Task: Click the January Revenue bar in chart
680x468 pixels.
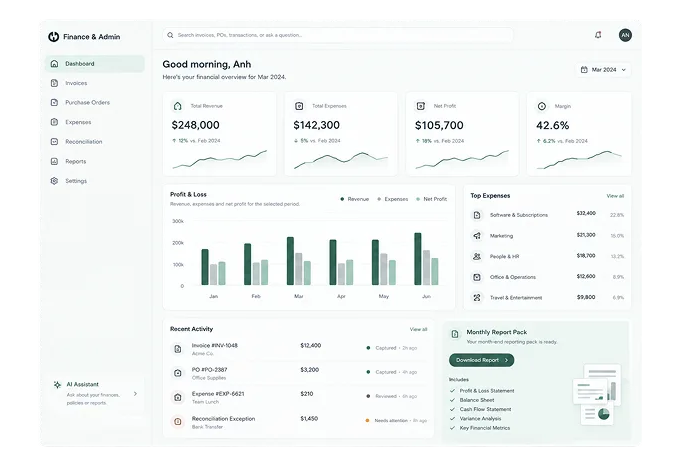Action: (x=205, y=267)
